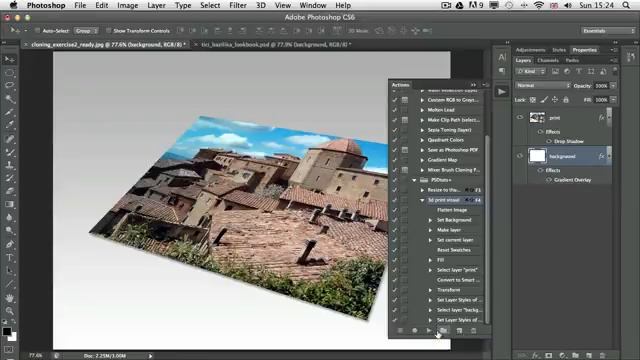The image size is (640, 360).
Task: Select the Rectangular Marquee tool
Action: (x=9, y=73)
